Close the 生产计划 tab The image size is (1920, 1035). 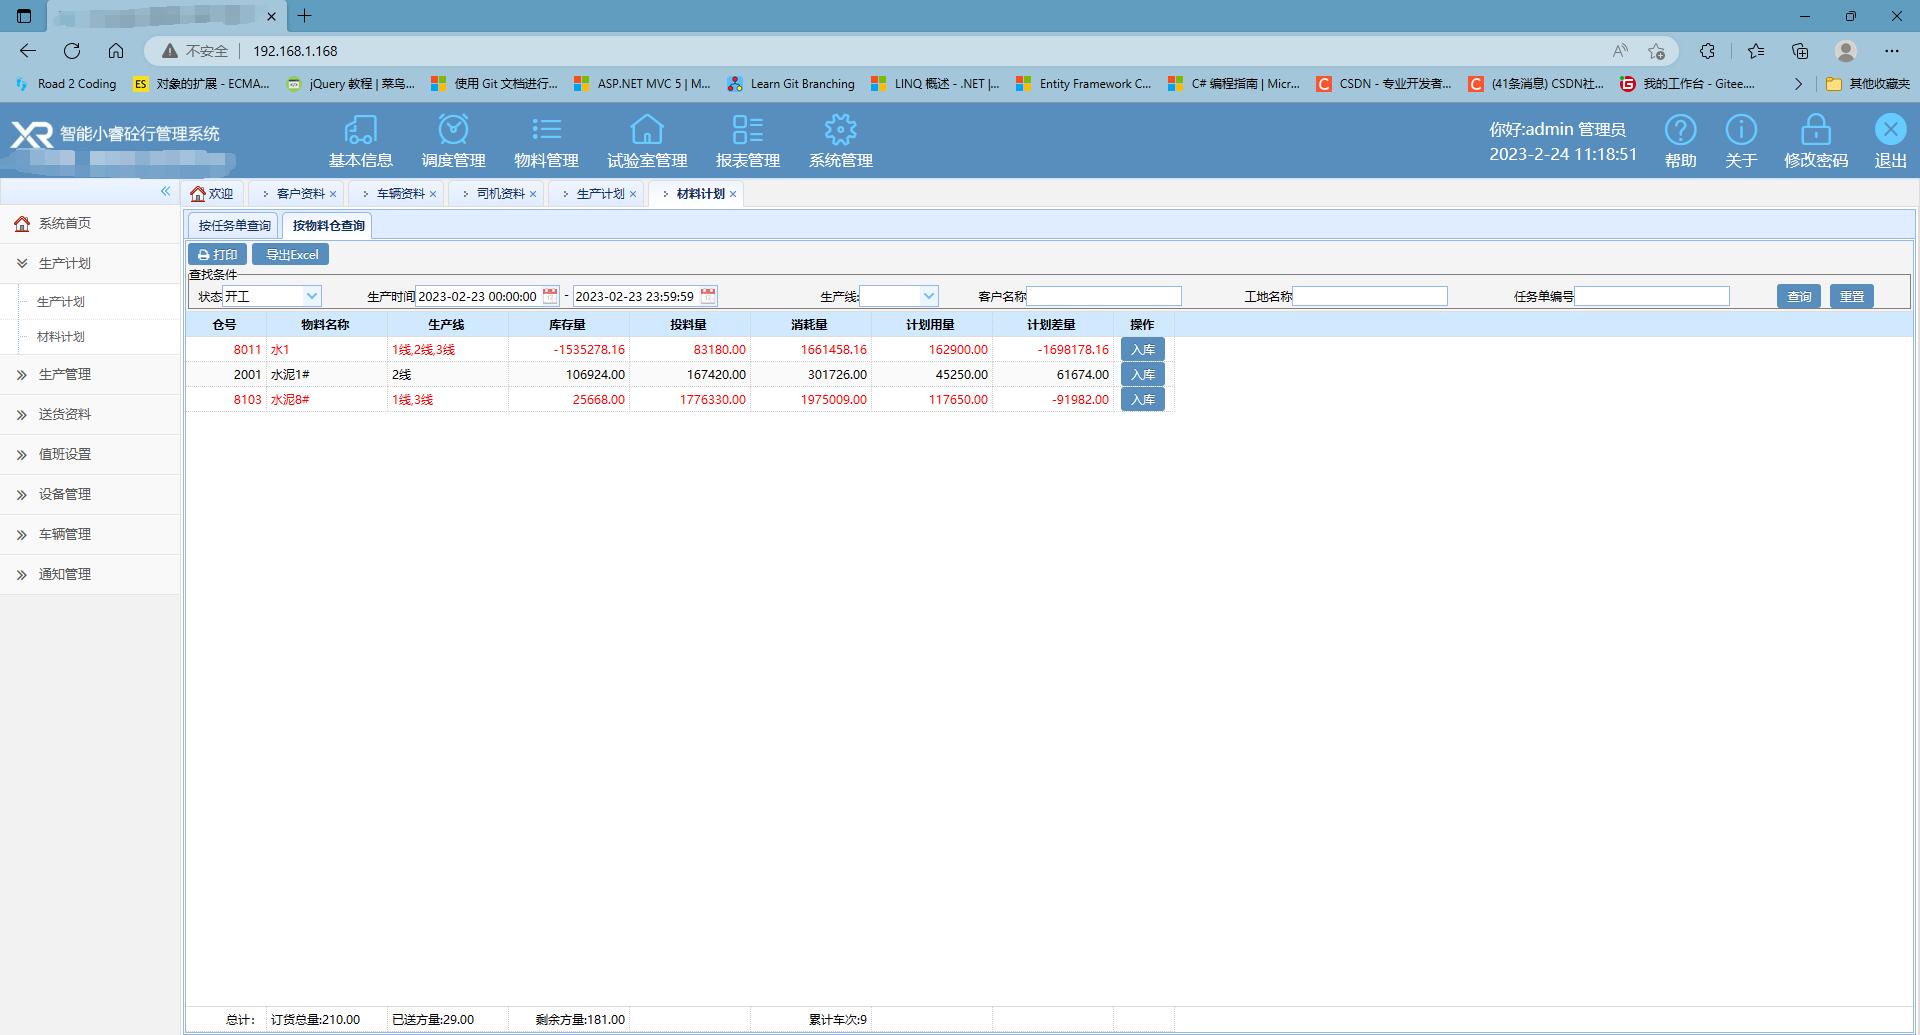(x=633, y=194)
